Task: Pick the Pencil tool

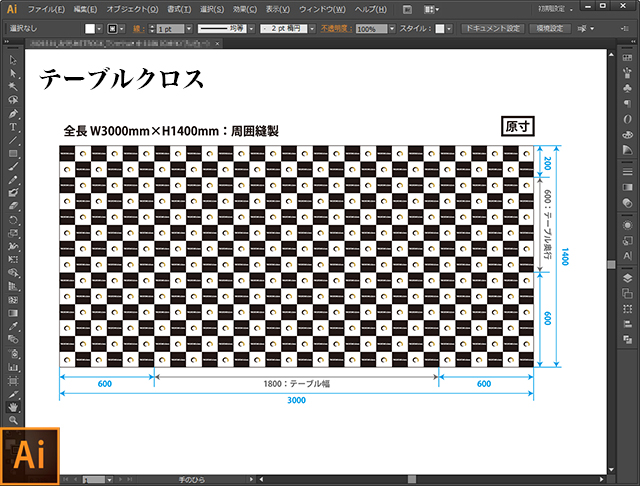Action: (x=13, y=180)
